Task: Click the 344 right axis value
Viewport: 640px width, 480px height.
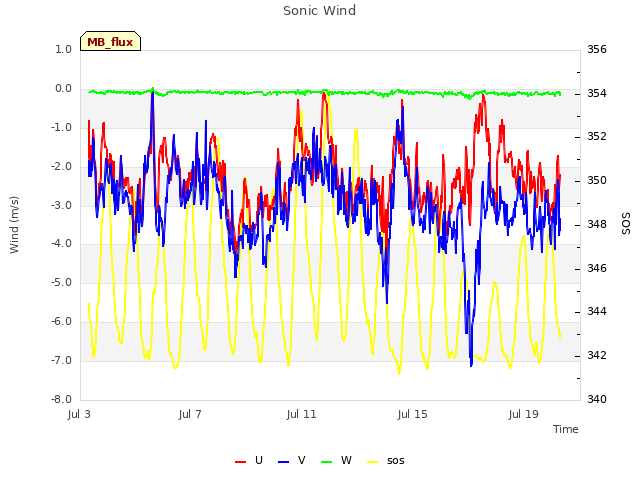Action: click(597, 311)
